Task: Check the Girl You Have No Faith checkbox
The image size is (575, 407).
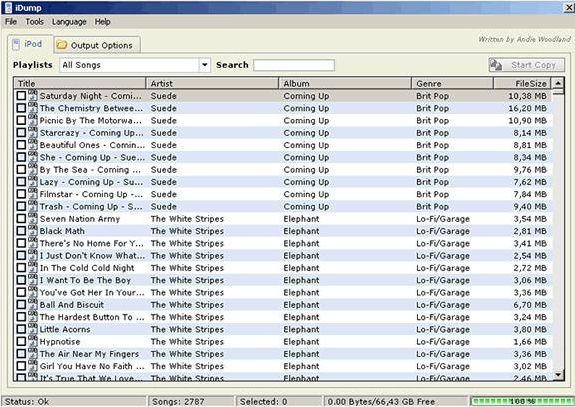Action: coord(21,366)
